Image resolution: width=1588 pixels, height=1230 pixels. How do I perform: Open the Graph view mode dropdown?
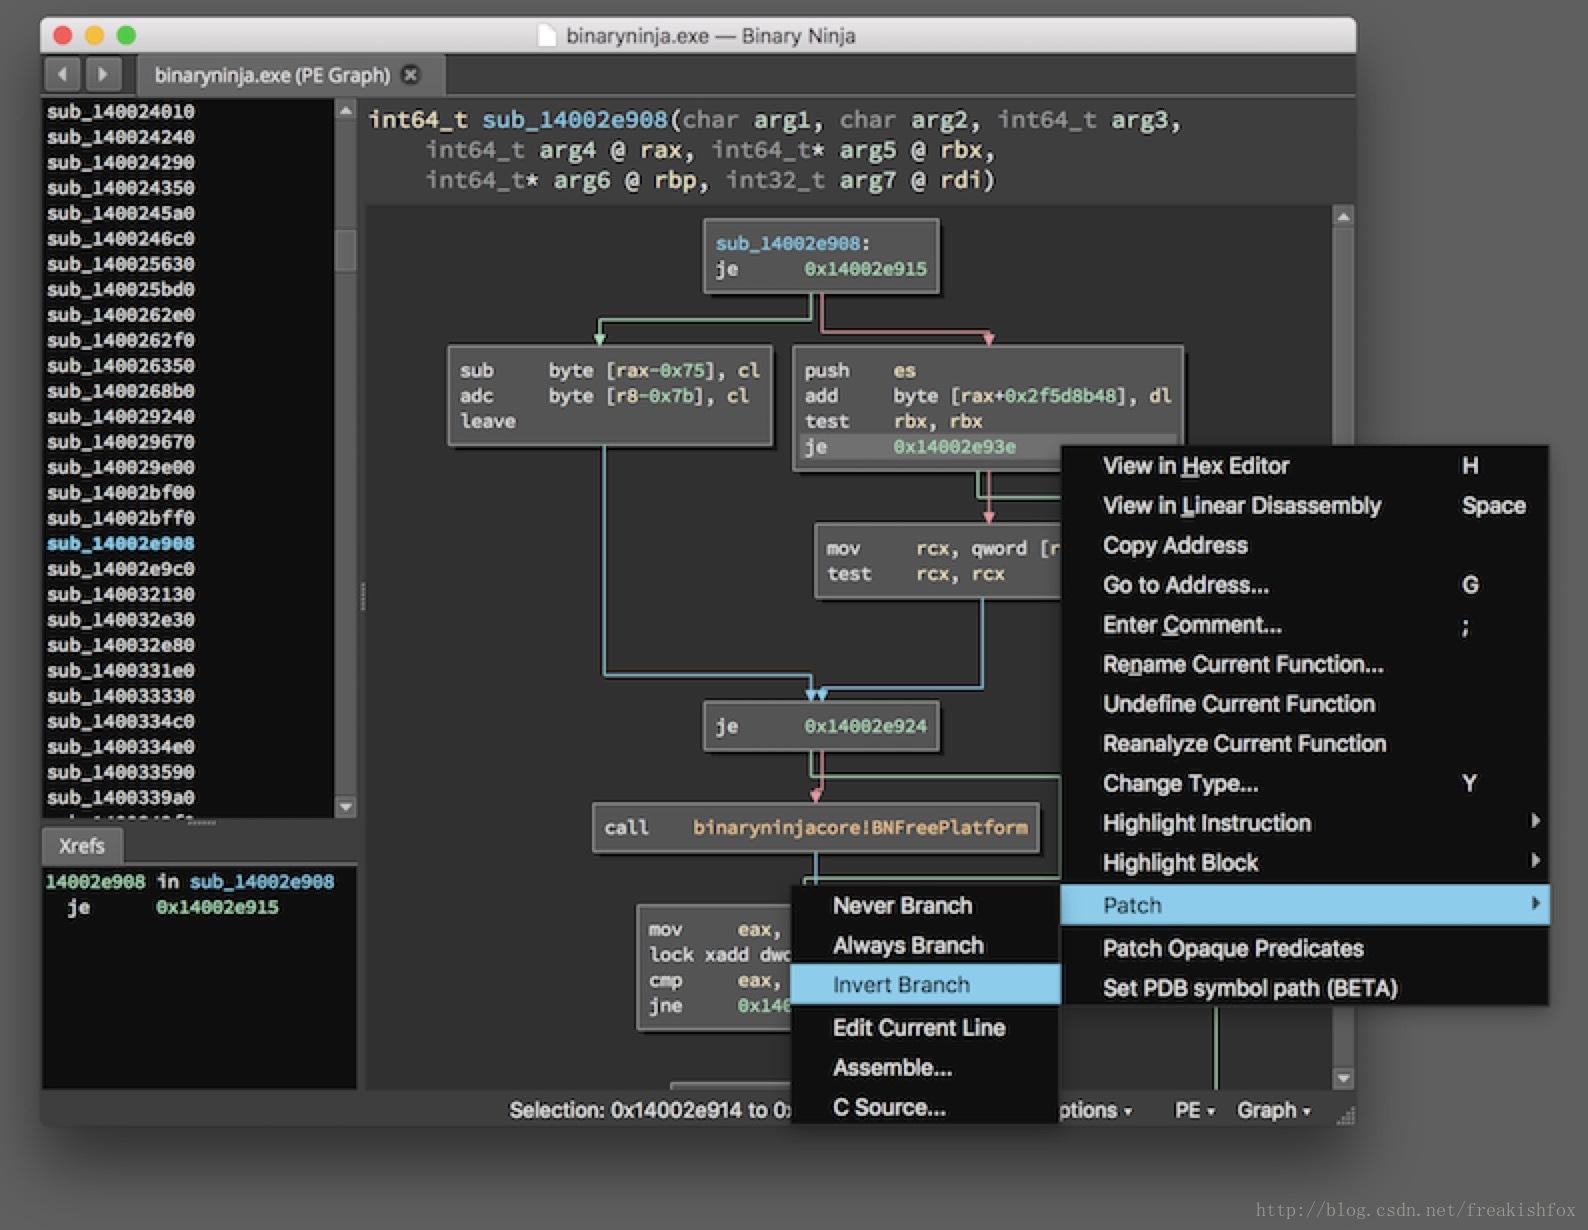[1272, 1110]
